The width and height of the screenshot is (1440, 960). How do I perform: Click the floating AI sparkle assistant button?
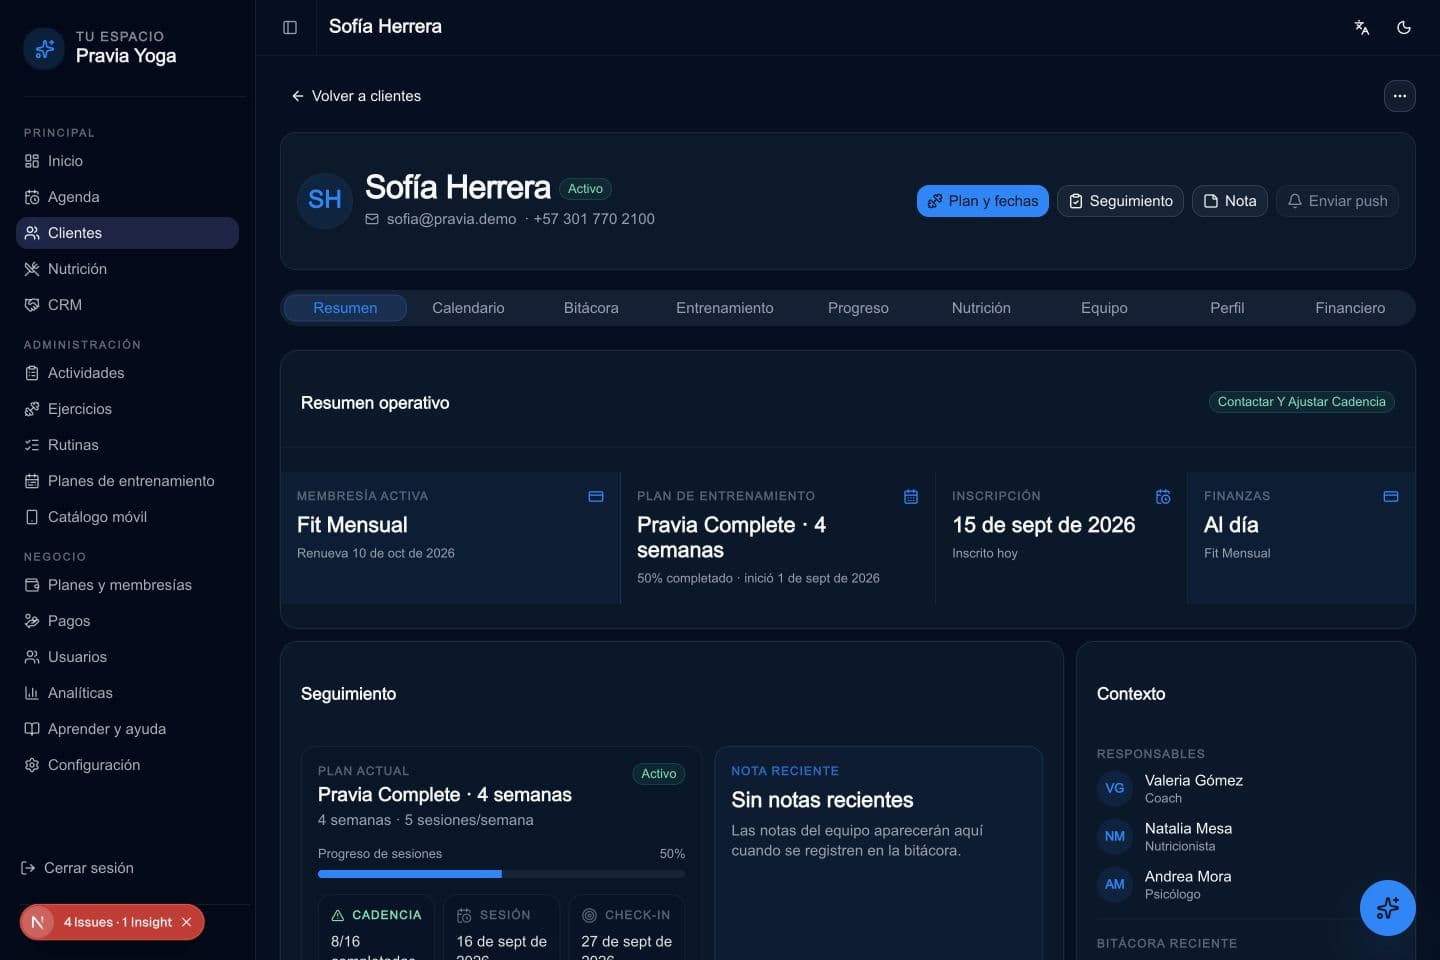click(1388, 908)
